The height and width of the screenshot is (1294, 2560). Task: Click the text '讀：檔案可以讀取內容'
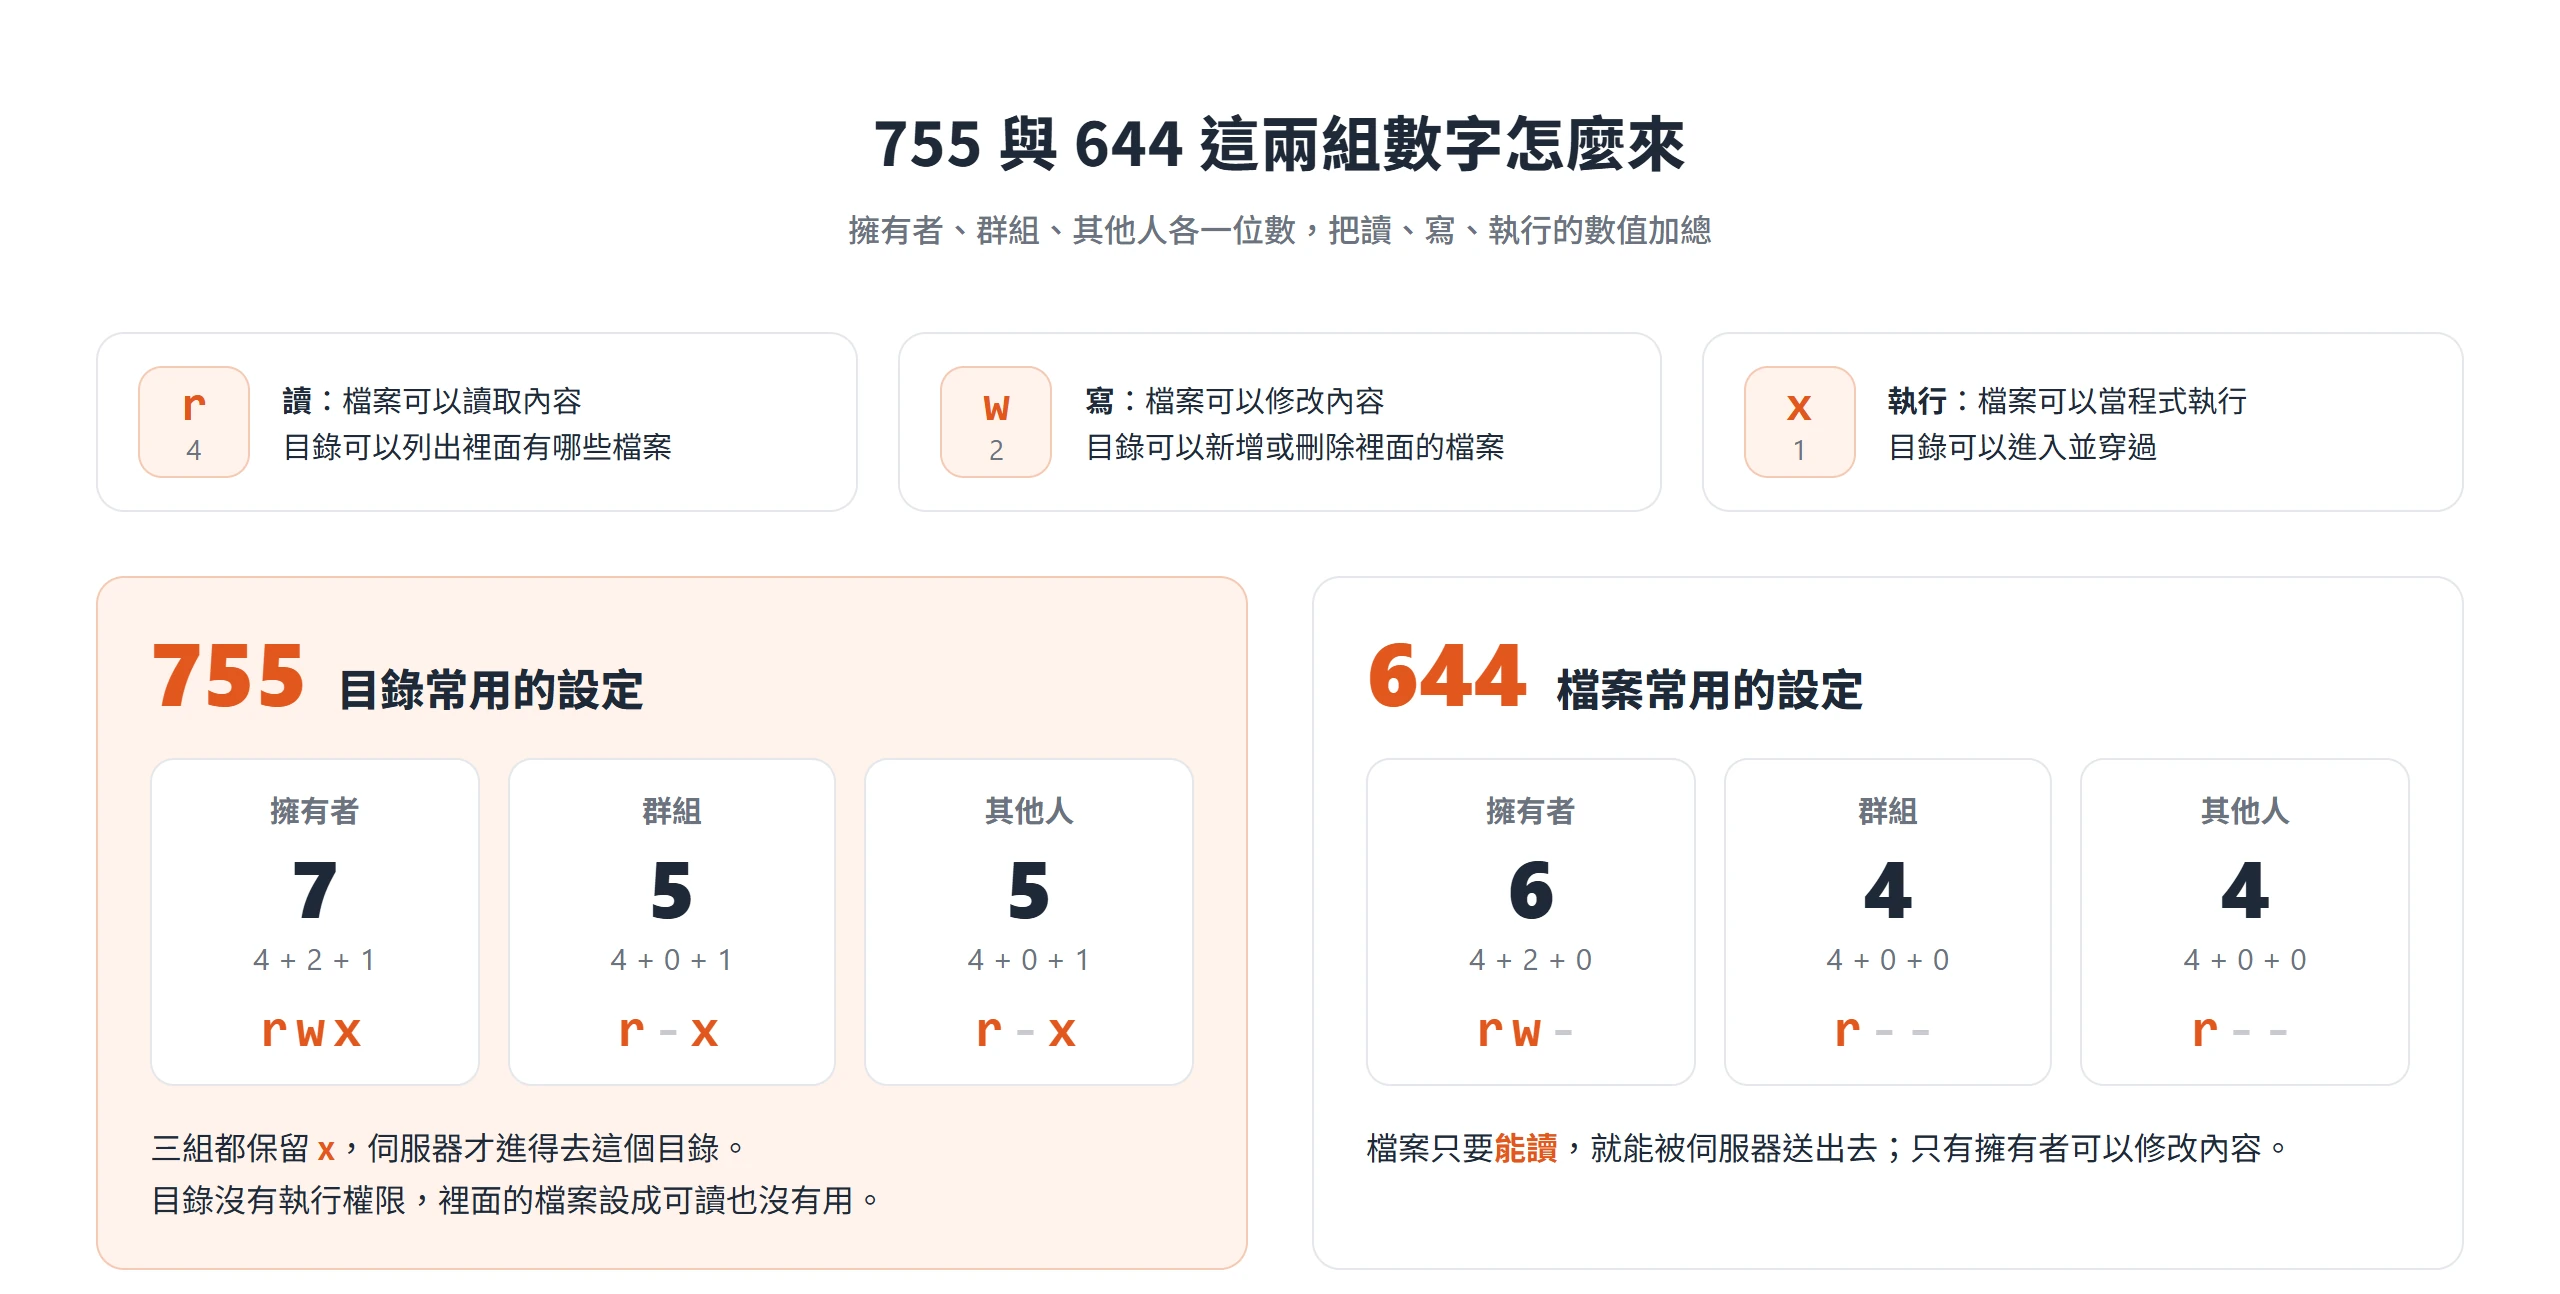(432, 400)
